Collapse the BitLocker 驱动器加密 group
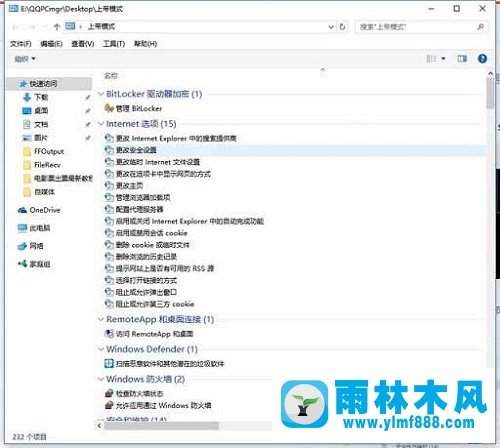This screenshot has width=500, height=448. point(101,94)
